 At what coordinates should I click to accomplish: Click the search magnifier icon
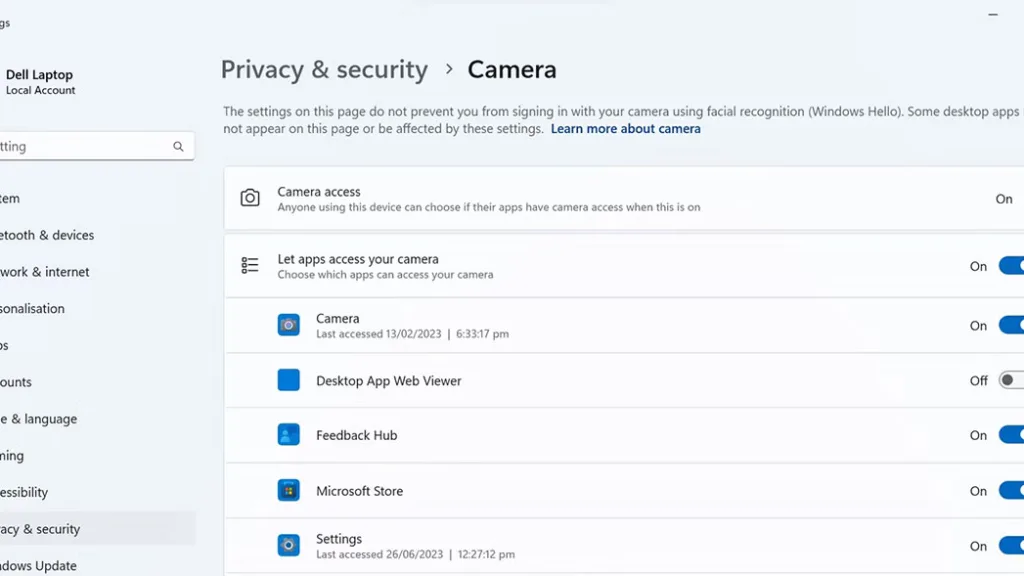(x=178, y=146)
